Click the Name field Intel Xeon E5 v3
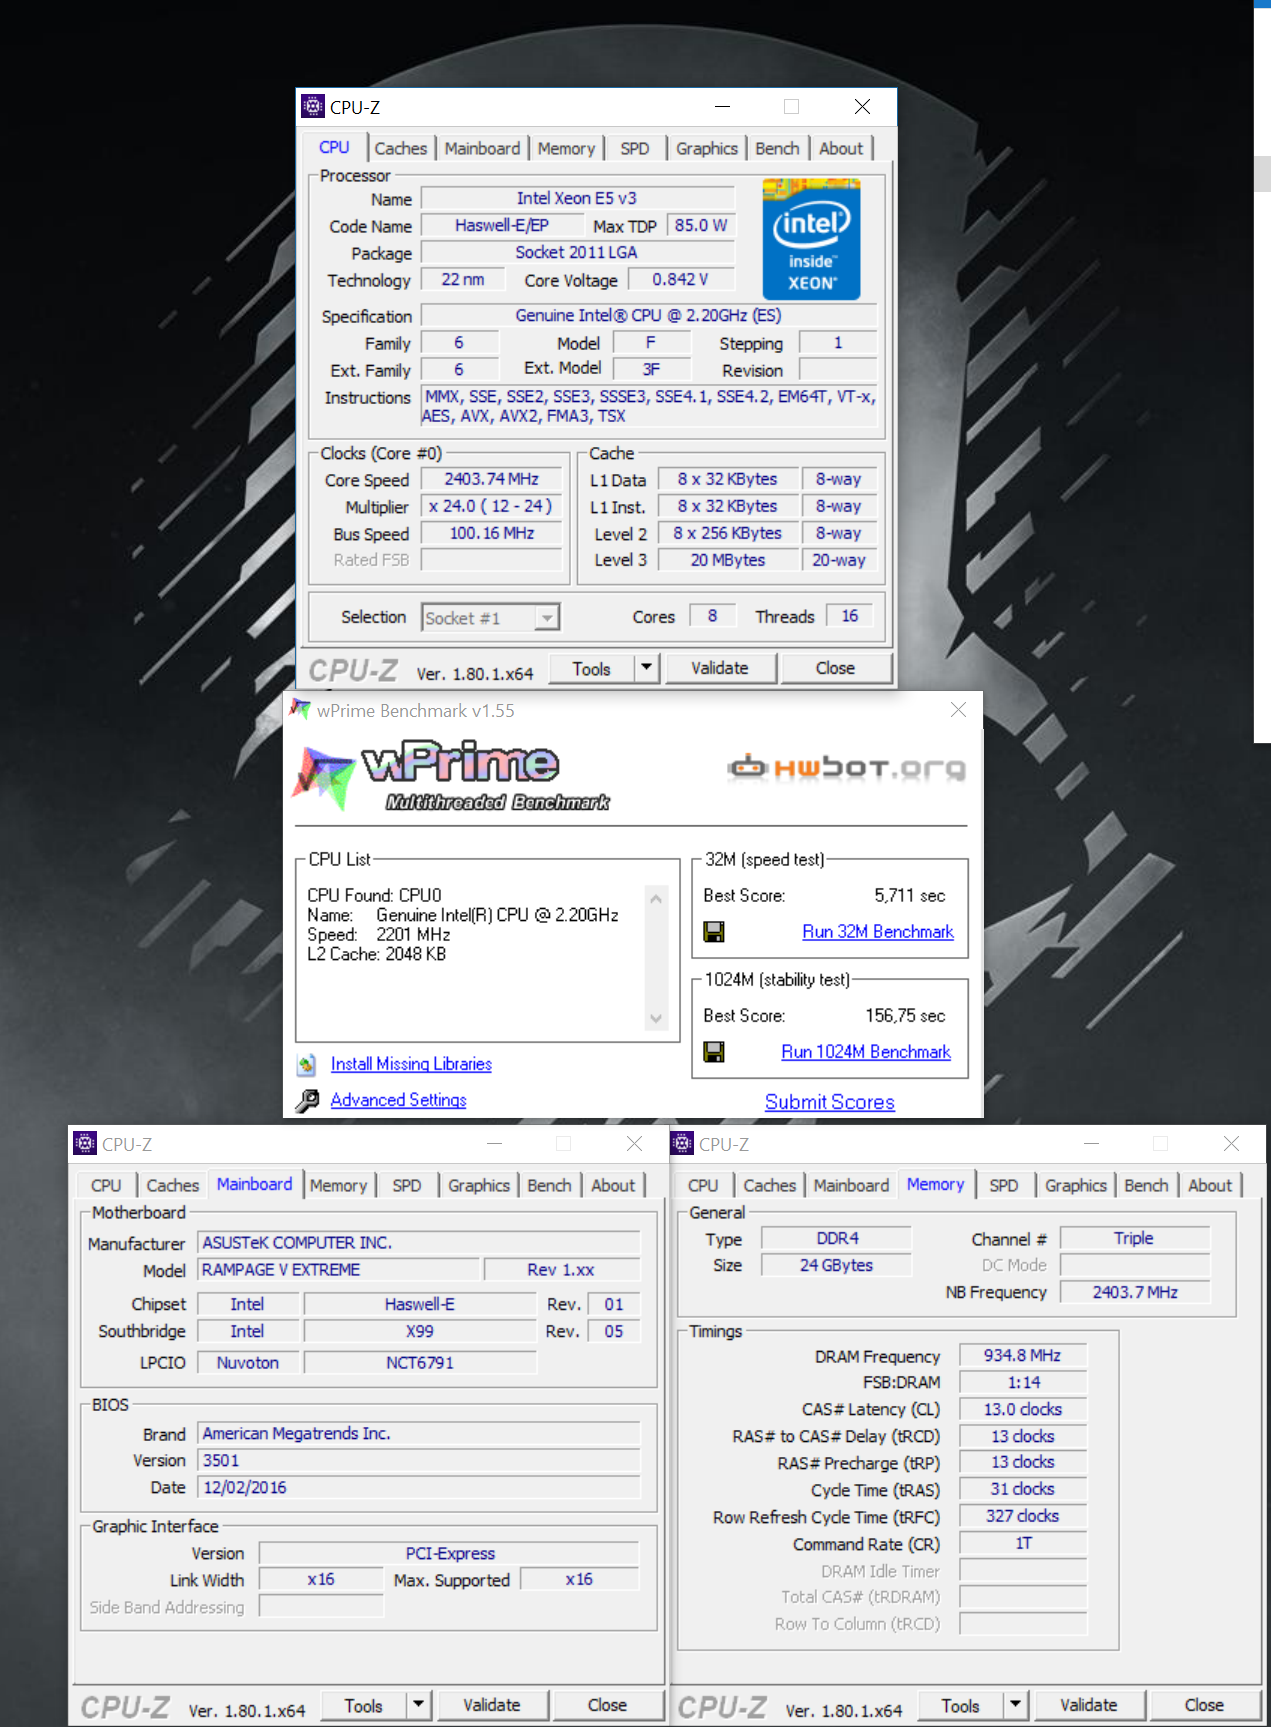 click(577, 198)
